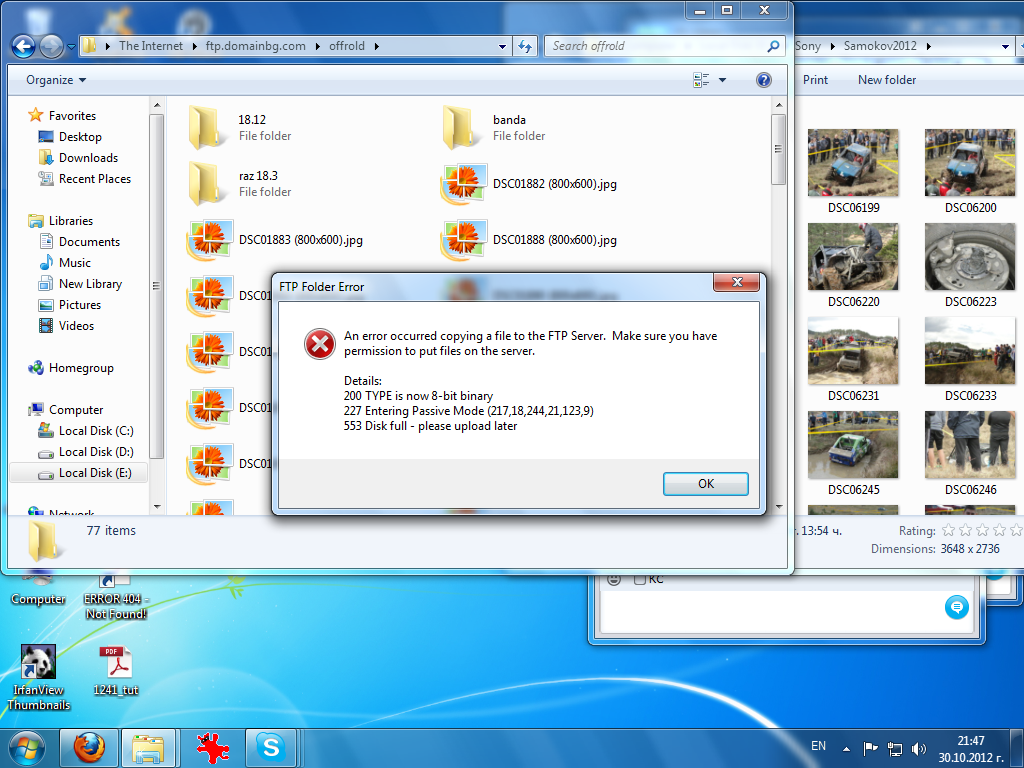Go back with the Explorer back arrow
This screenshot has height=768, width=1024.
click(24, 46)
